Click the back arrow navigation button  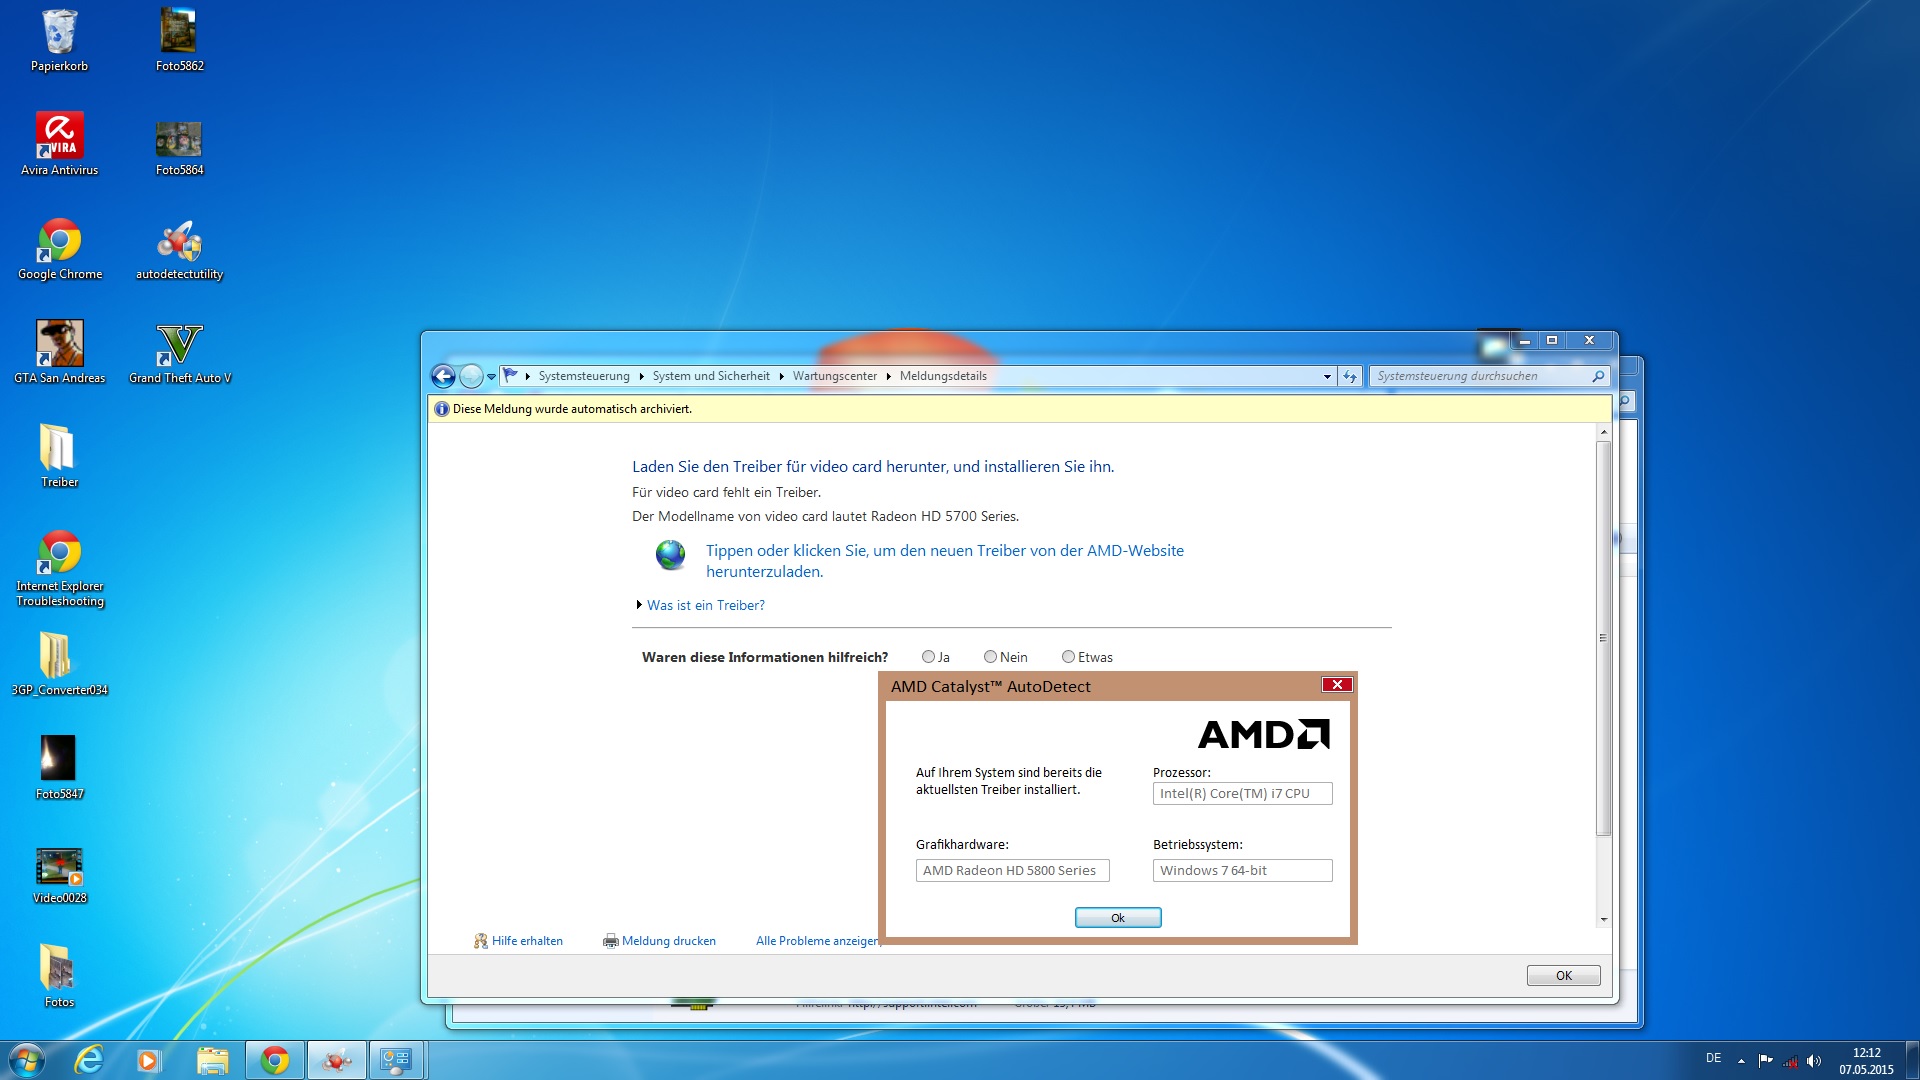click(x=443, y=376)
